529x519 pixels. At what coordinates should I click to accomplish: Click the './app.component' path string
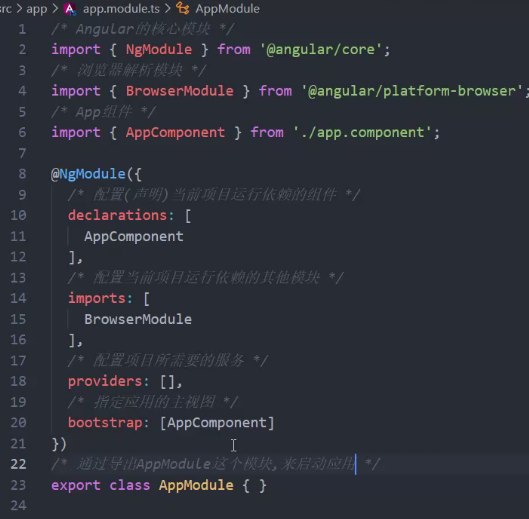coord(362,133)
